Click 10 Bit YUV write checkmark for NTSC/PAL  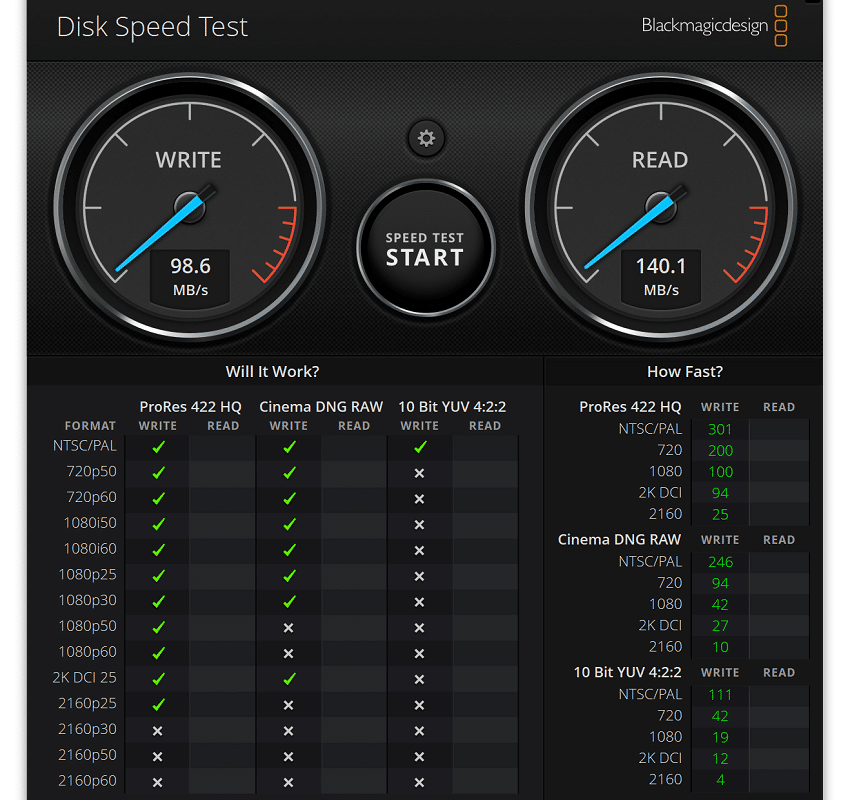pos(420,447)
